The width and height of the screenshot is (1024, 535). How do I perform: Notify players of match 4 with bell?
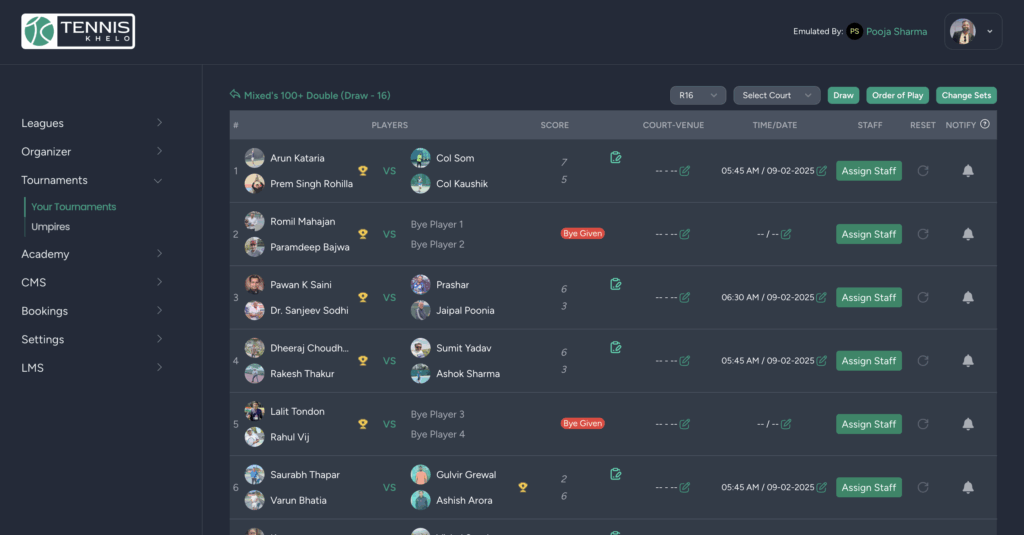coord(968,361)
